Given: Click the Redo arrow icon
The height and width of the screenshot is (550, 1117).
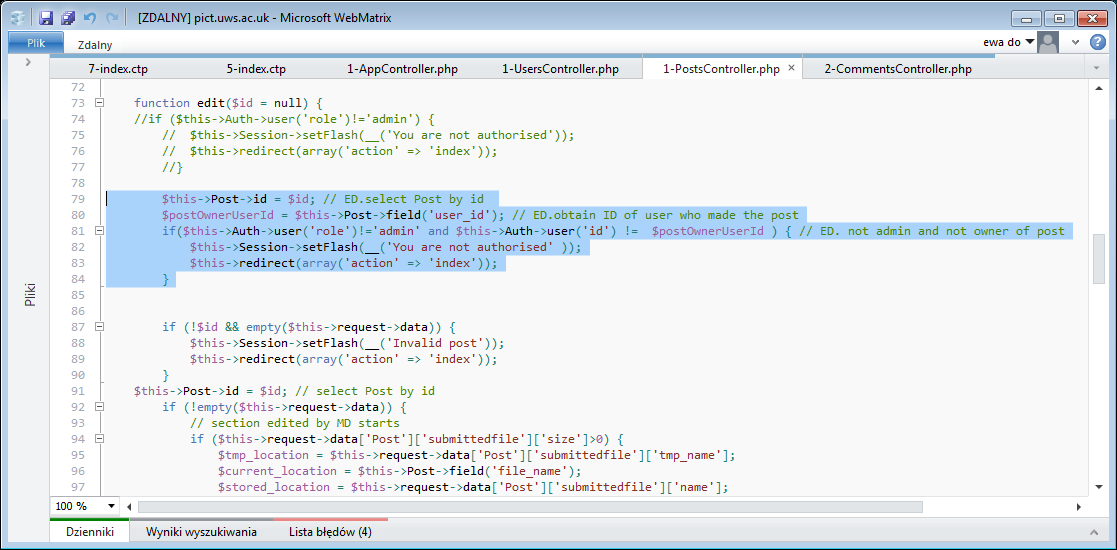Looking at the screenshot, I should click(x=112, y=17).
